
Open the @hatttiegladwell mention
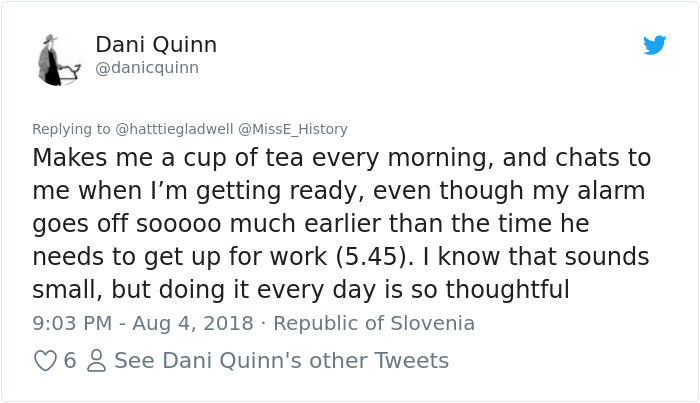[x=174, y=129]
